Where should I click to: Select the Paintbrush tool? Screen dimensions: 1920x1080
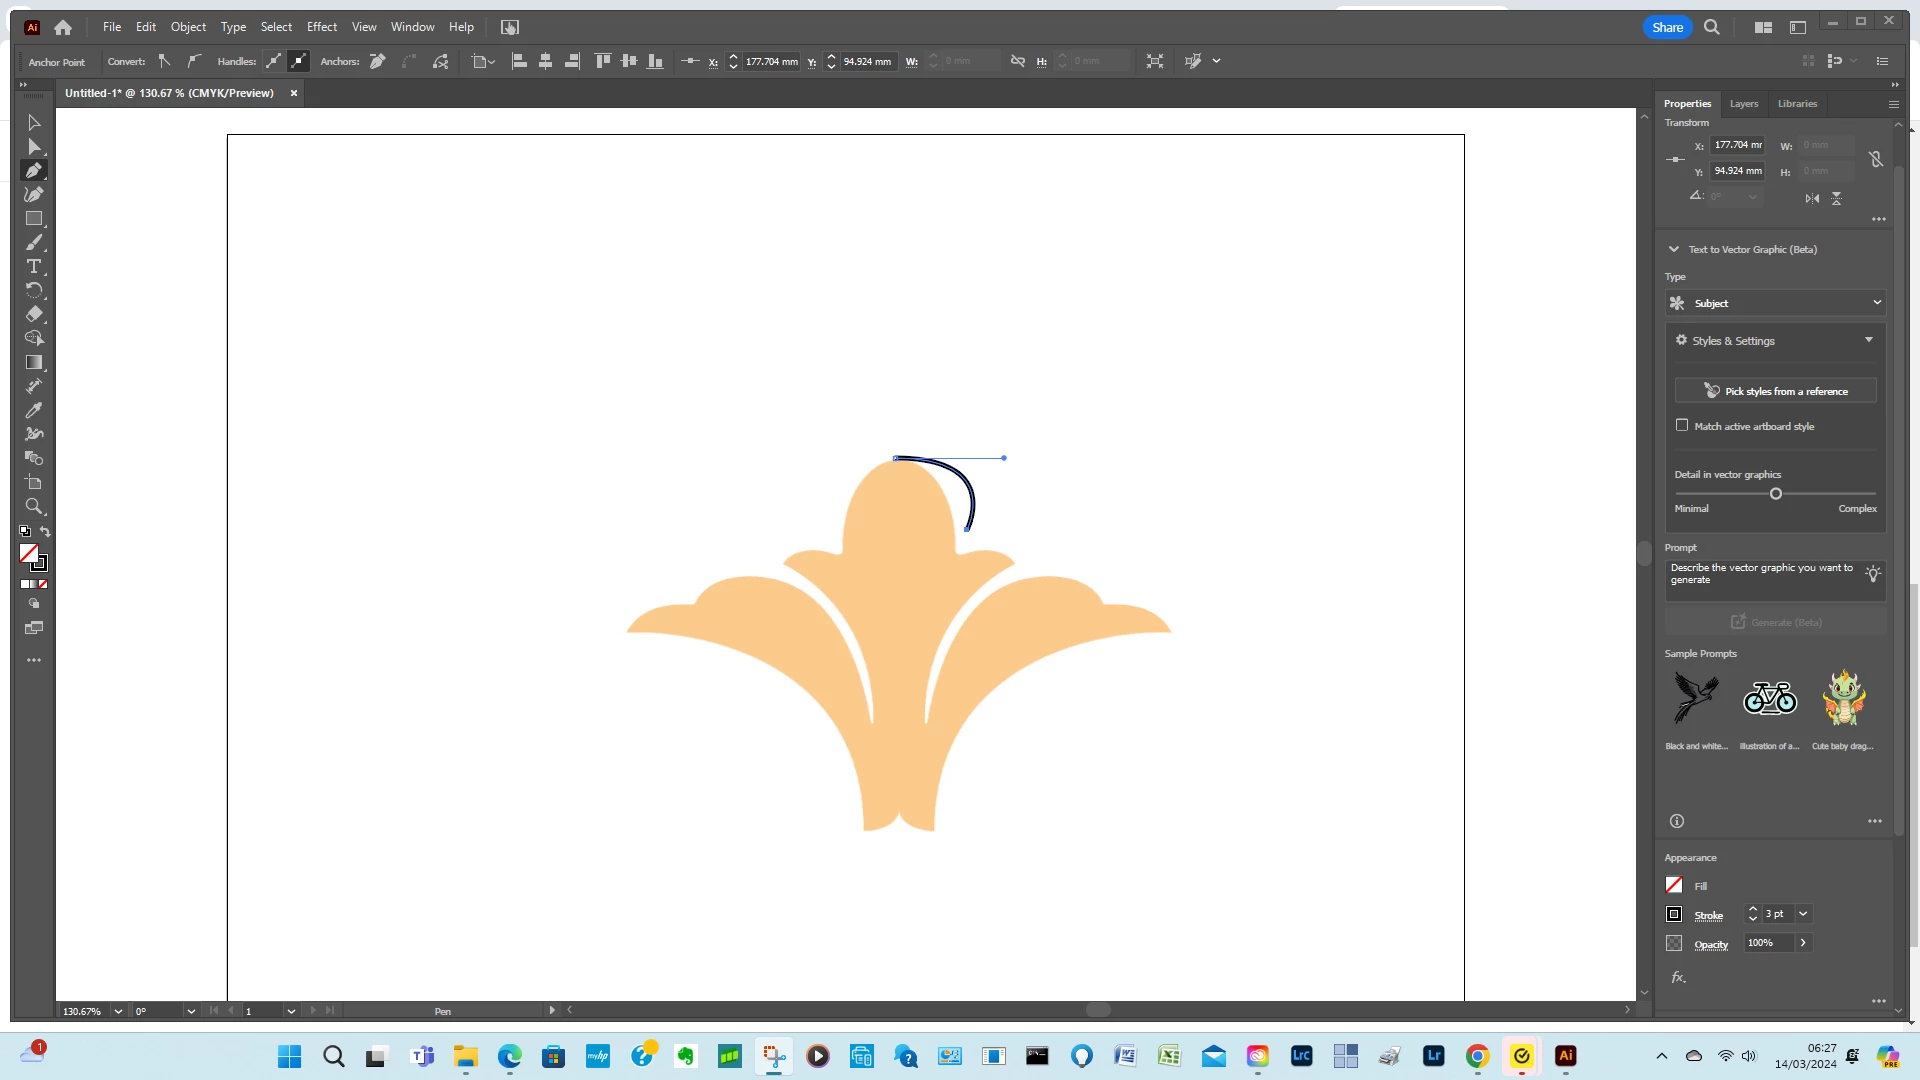click(34, 242)
